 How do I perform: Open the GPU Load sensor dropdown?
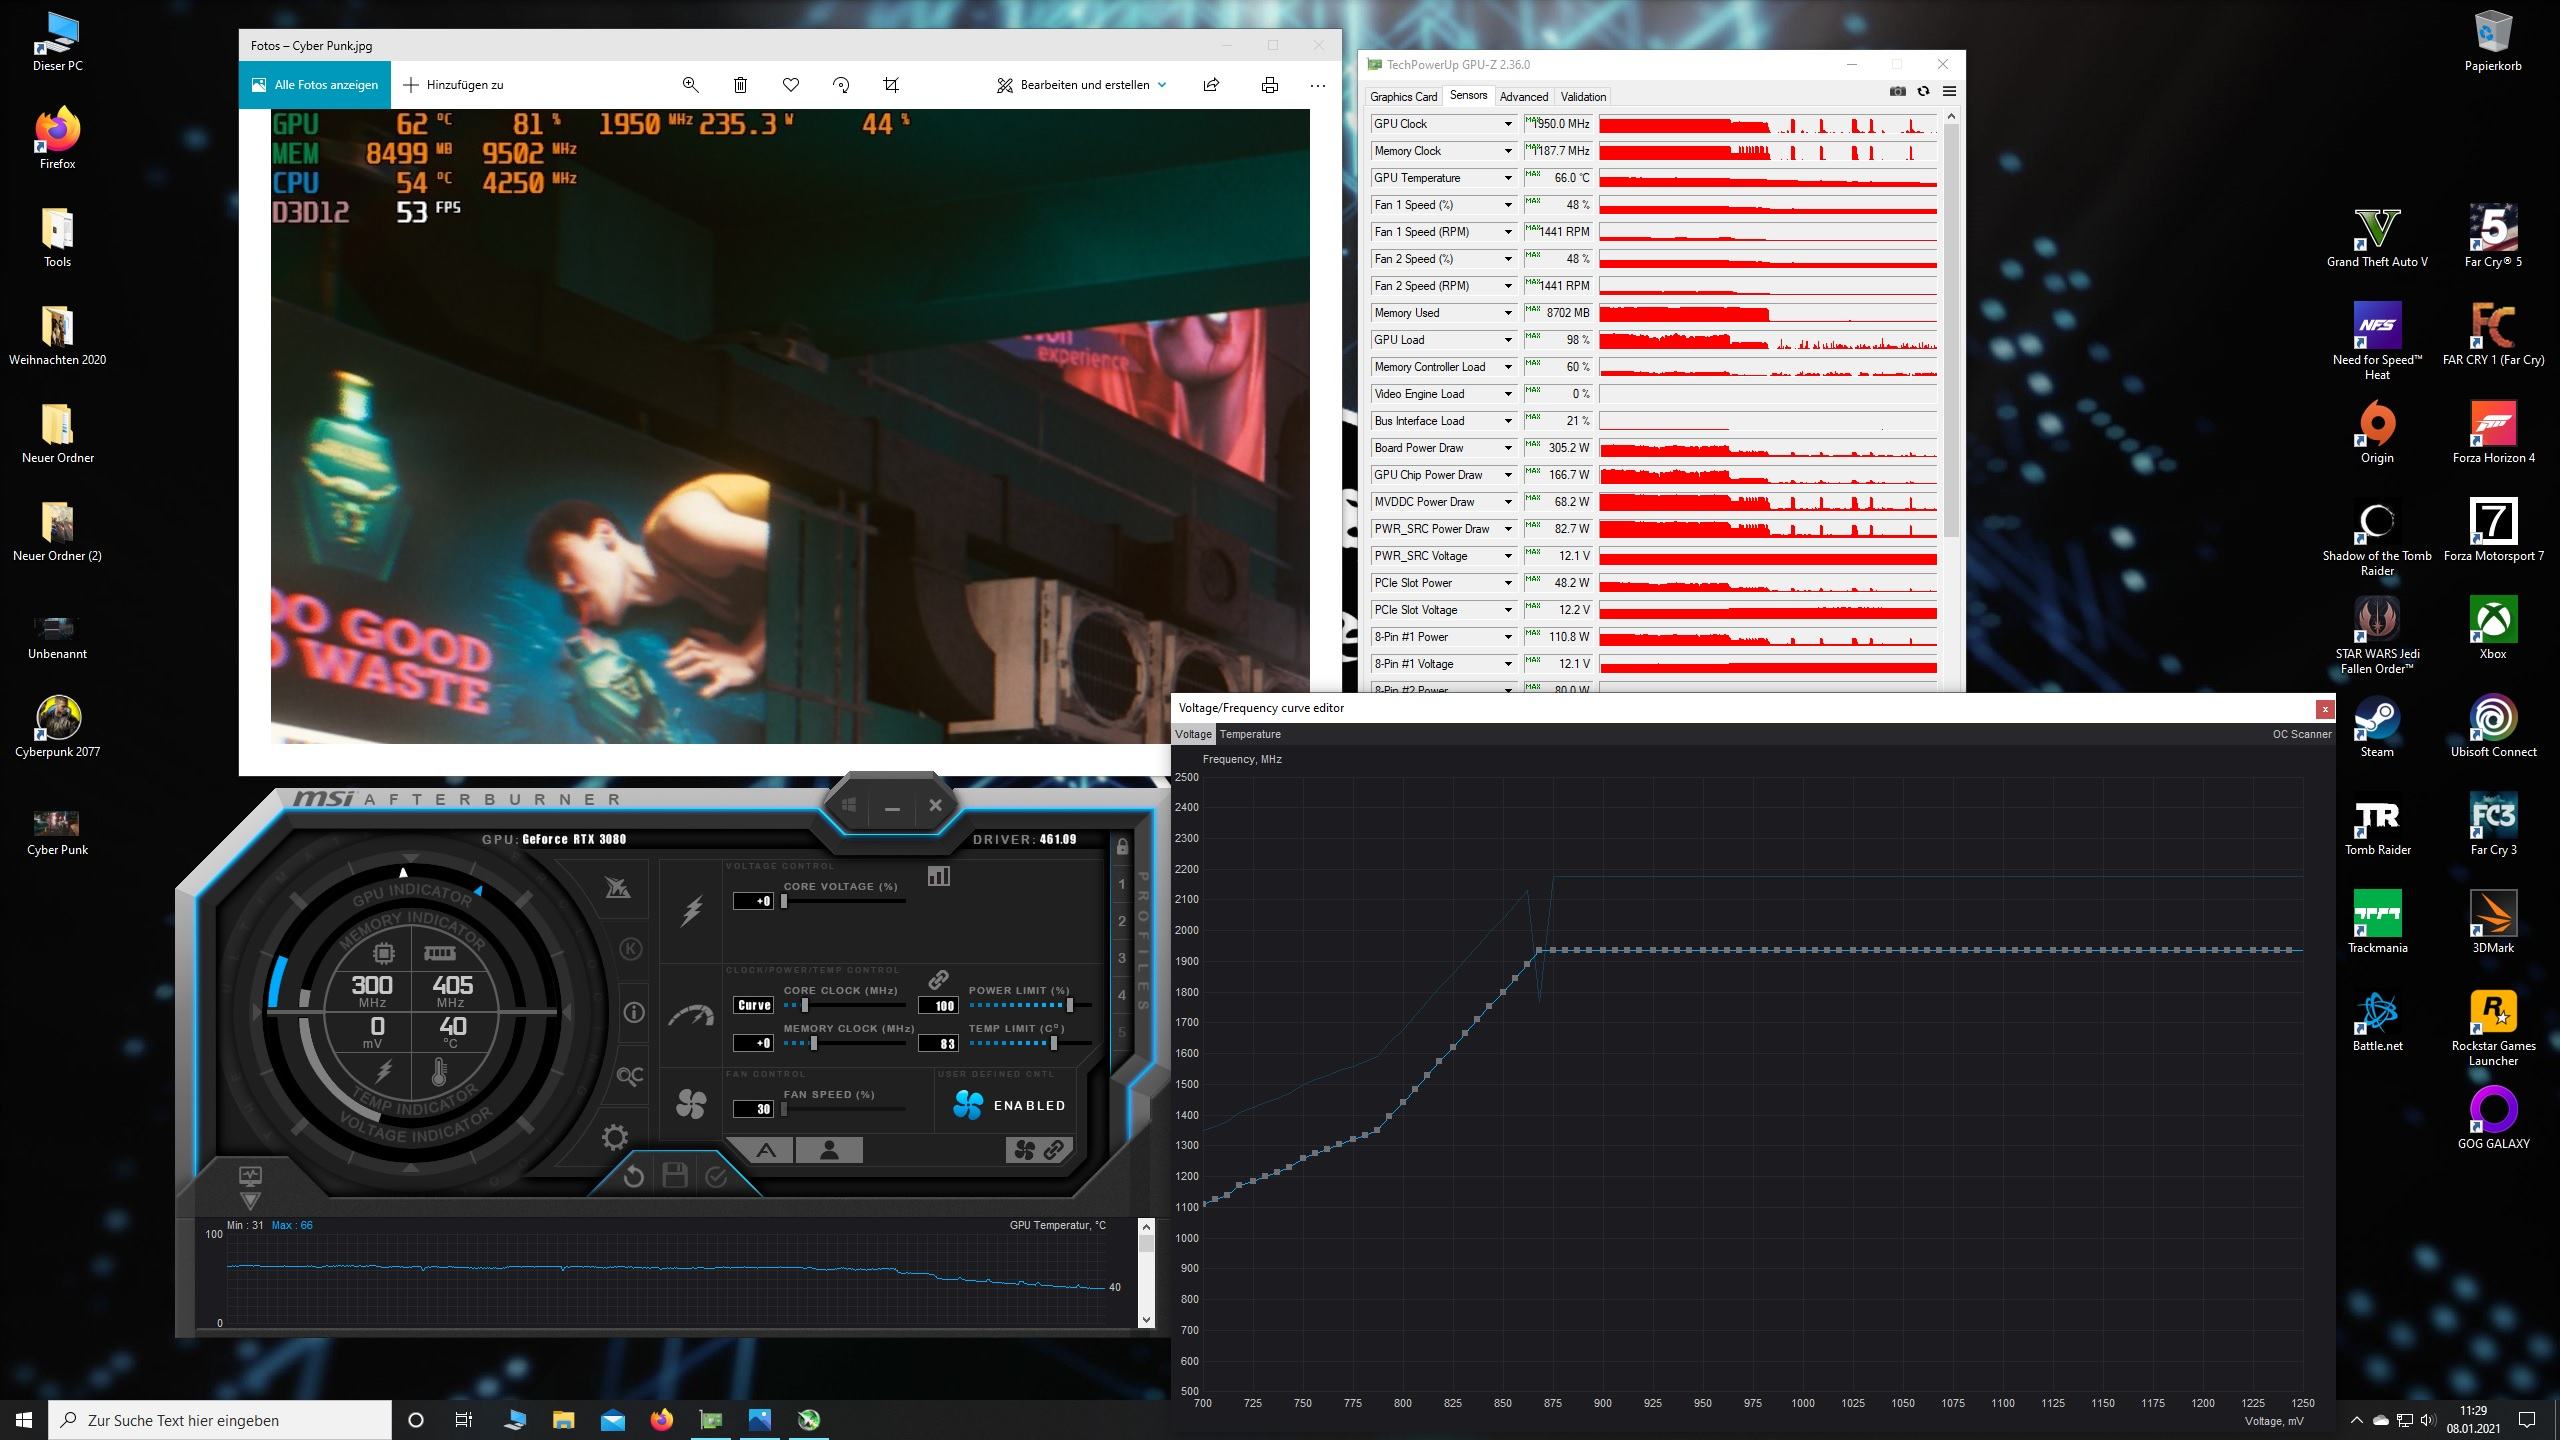pos(1508,340)
